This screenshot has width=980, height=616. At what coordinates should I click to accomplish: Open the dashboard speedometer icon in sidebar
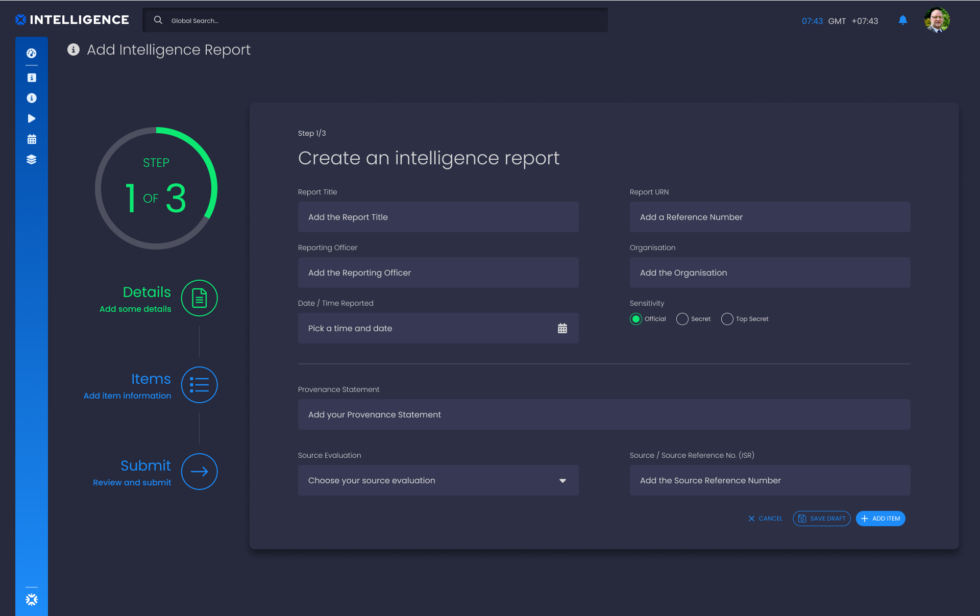(31, 53)
